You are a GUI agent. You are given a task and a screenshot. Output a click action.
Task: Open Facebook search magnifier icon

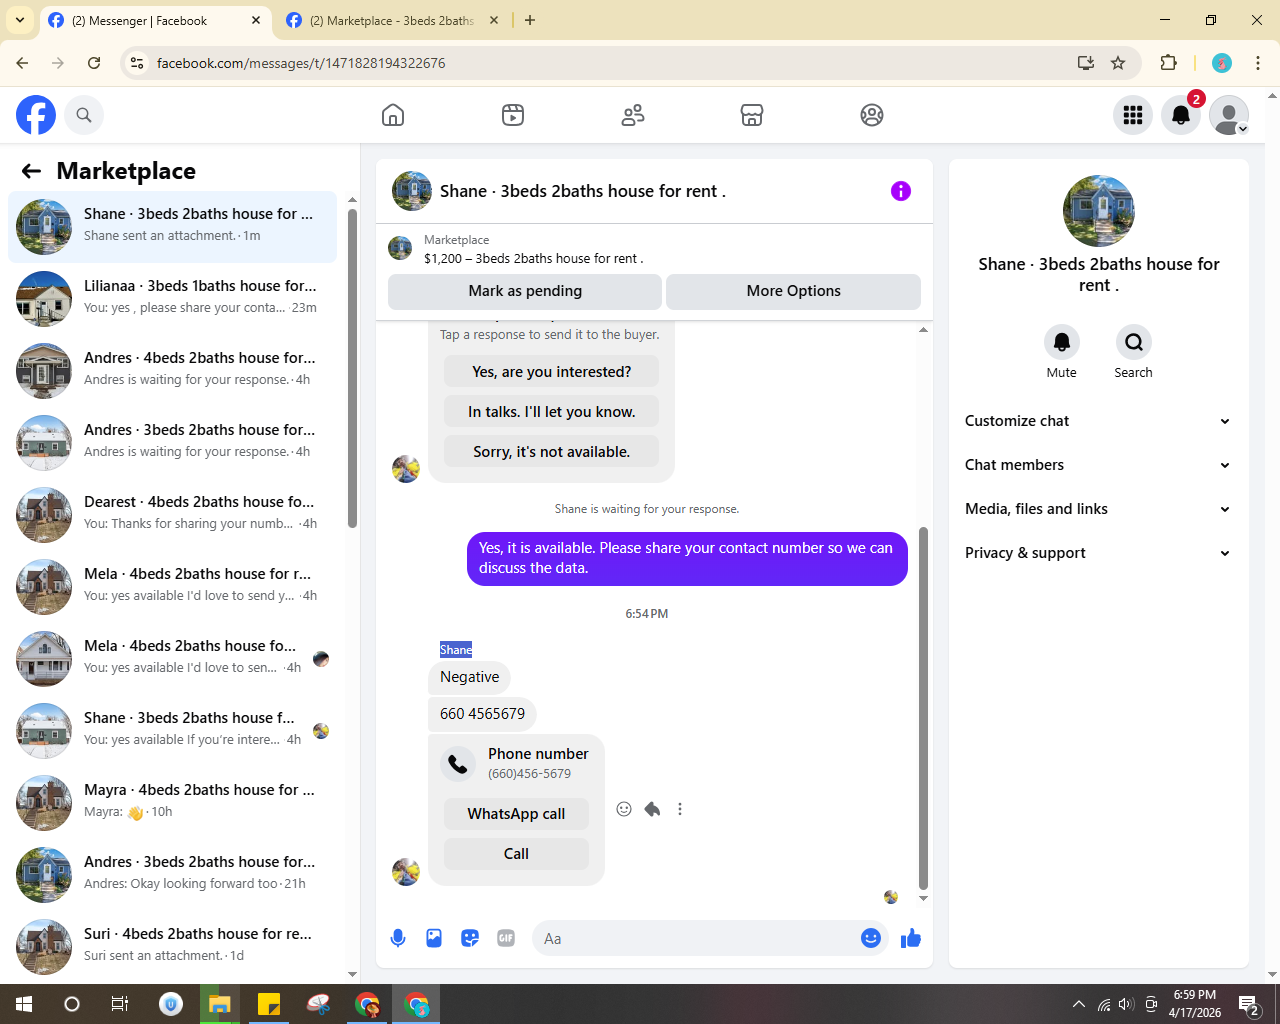click(x=84, y=115)
